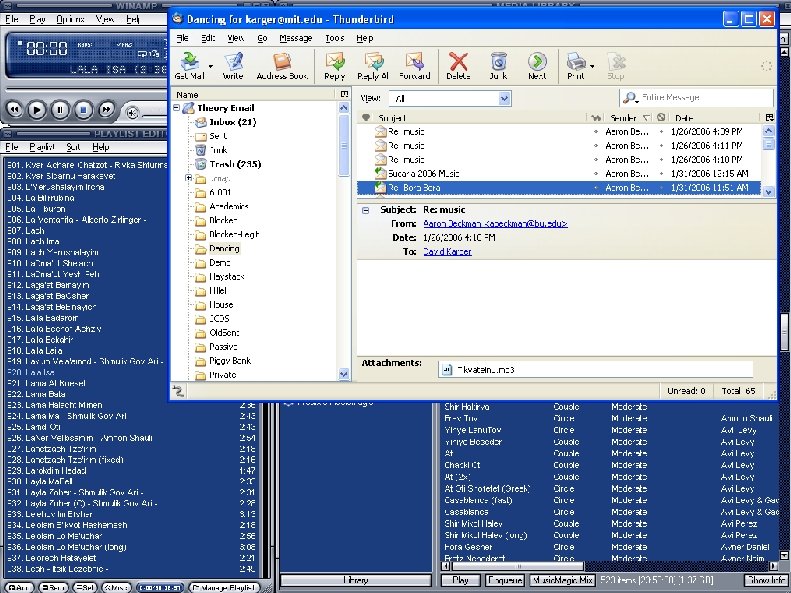Open Thunderbird's Message menu
Viewport: 791px width, 593px height.
[295, 38]
